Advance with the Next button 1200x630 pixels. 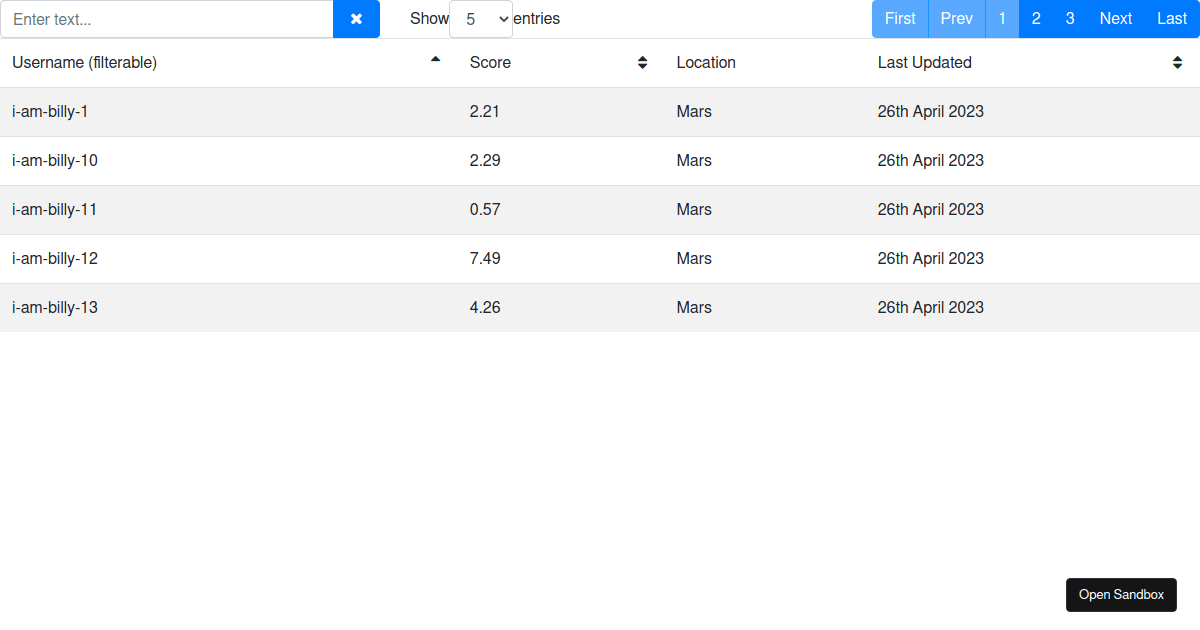pos(1115,19)
